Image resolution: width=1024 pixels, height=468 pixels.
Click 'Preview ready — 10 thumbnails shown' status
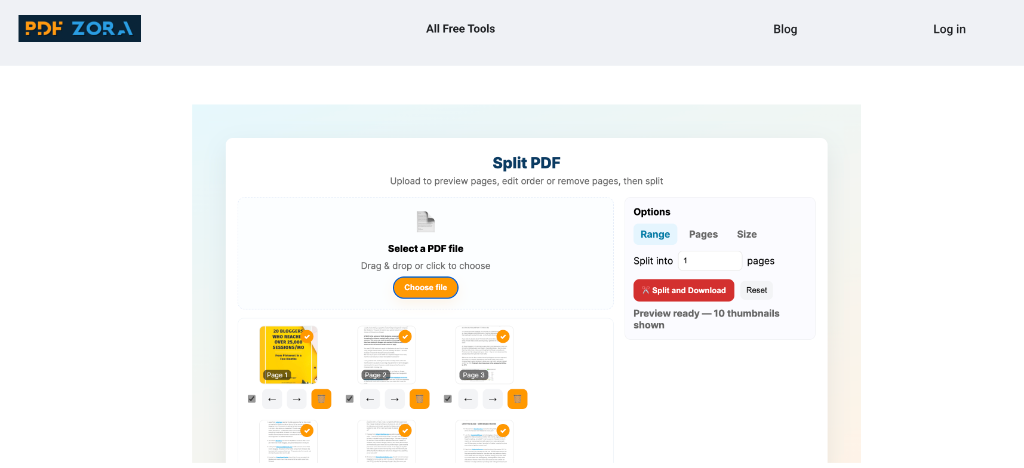[x=706, y=319]
